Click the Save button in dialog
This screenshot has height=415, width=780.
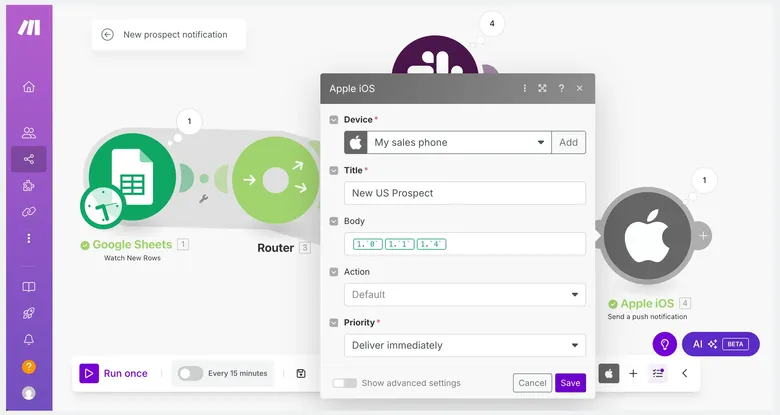pyautogui.click(x=570, y=383)
